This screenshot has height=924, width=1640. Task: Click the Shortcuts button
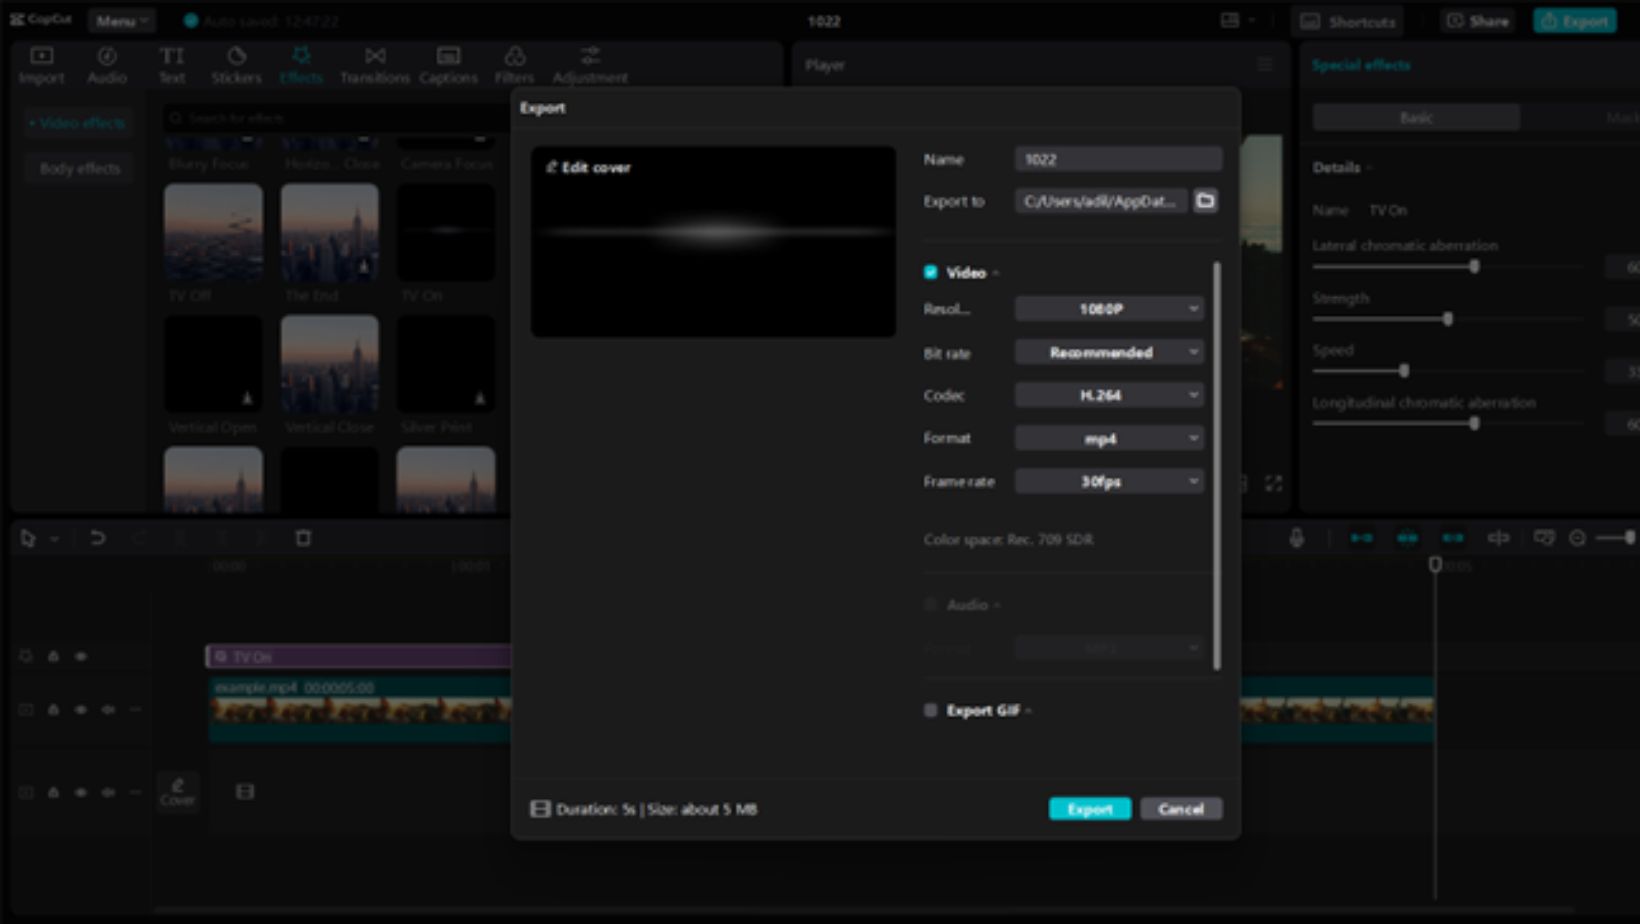(1349, 21)
